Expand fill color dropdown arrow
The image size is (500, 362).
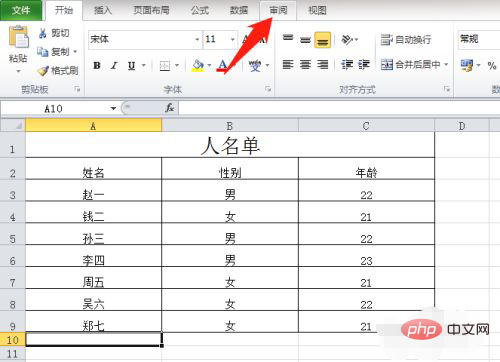point(209,65)
